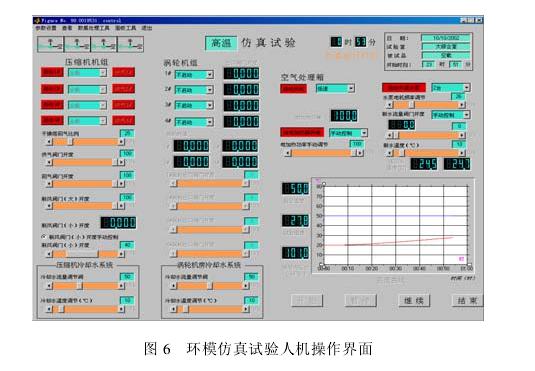Viewport: 535px width, 371px height.
Task: Click the 水泵电机频率调节 slider thumb
Action: pyautogui.click(x=411, y=105)
